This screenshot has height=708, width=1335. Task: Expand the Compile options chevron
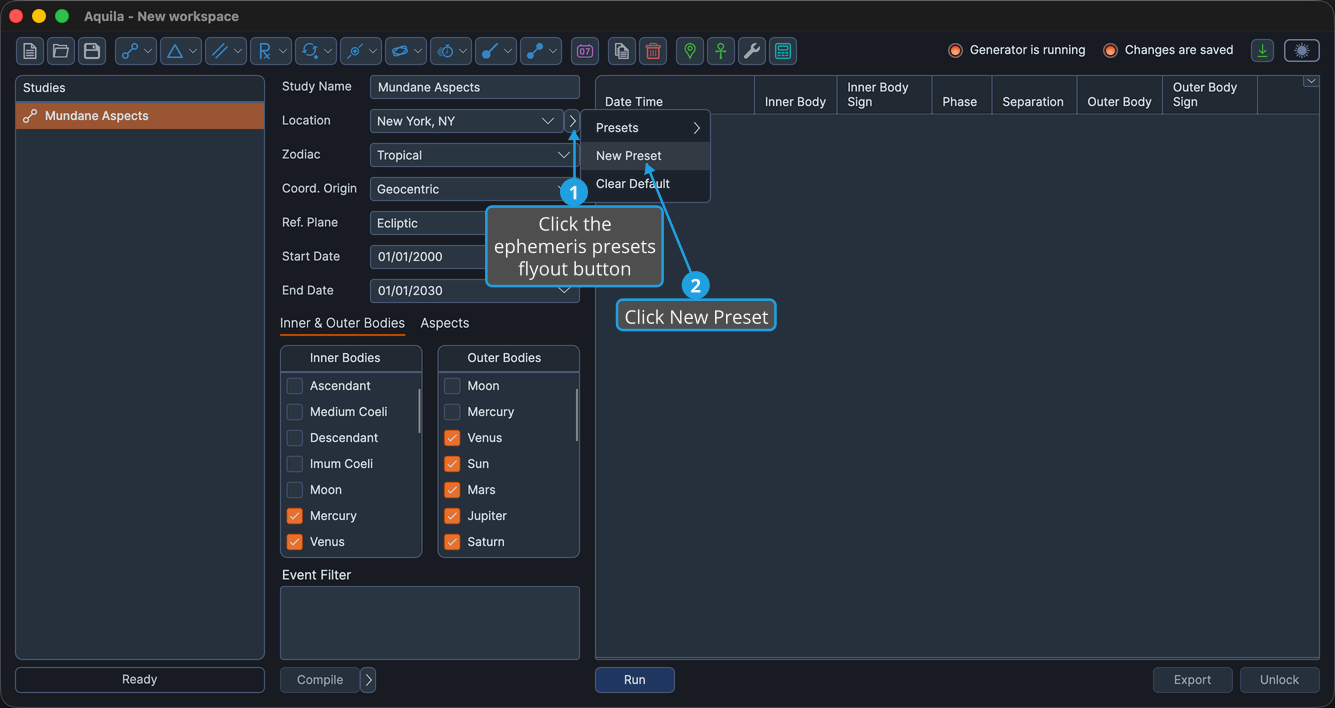(368, 680)
